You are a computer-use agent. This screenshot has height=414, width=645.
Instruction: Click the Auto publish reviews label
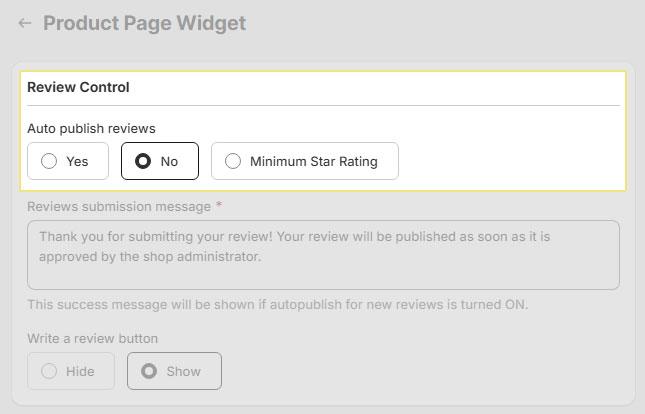(x=91, y=128)
